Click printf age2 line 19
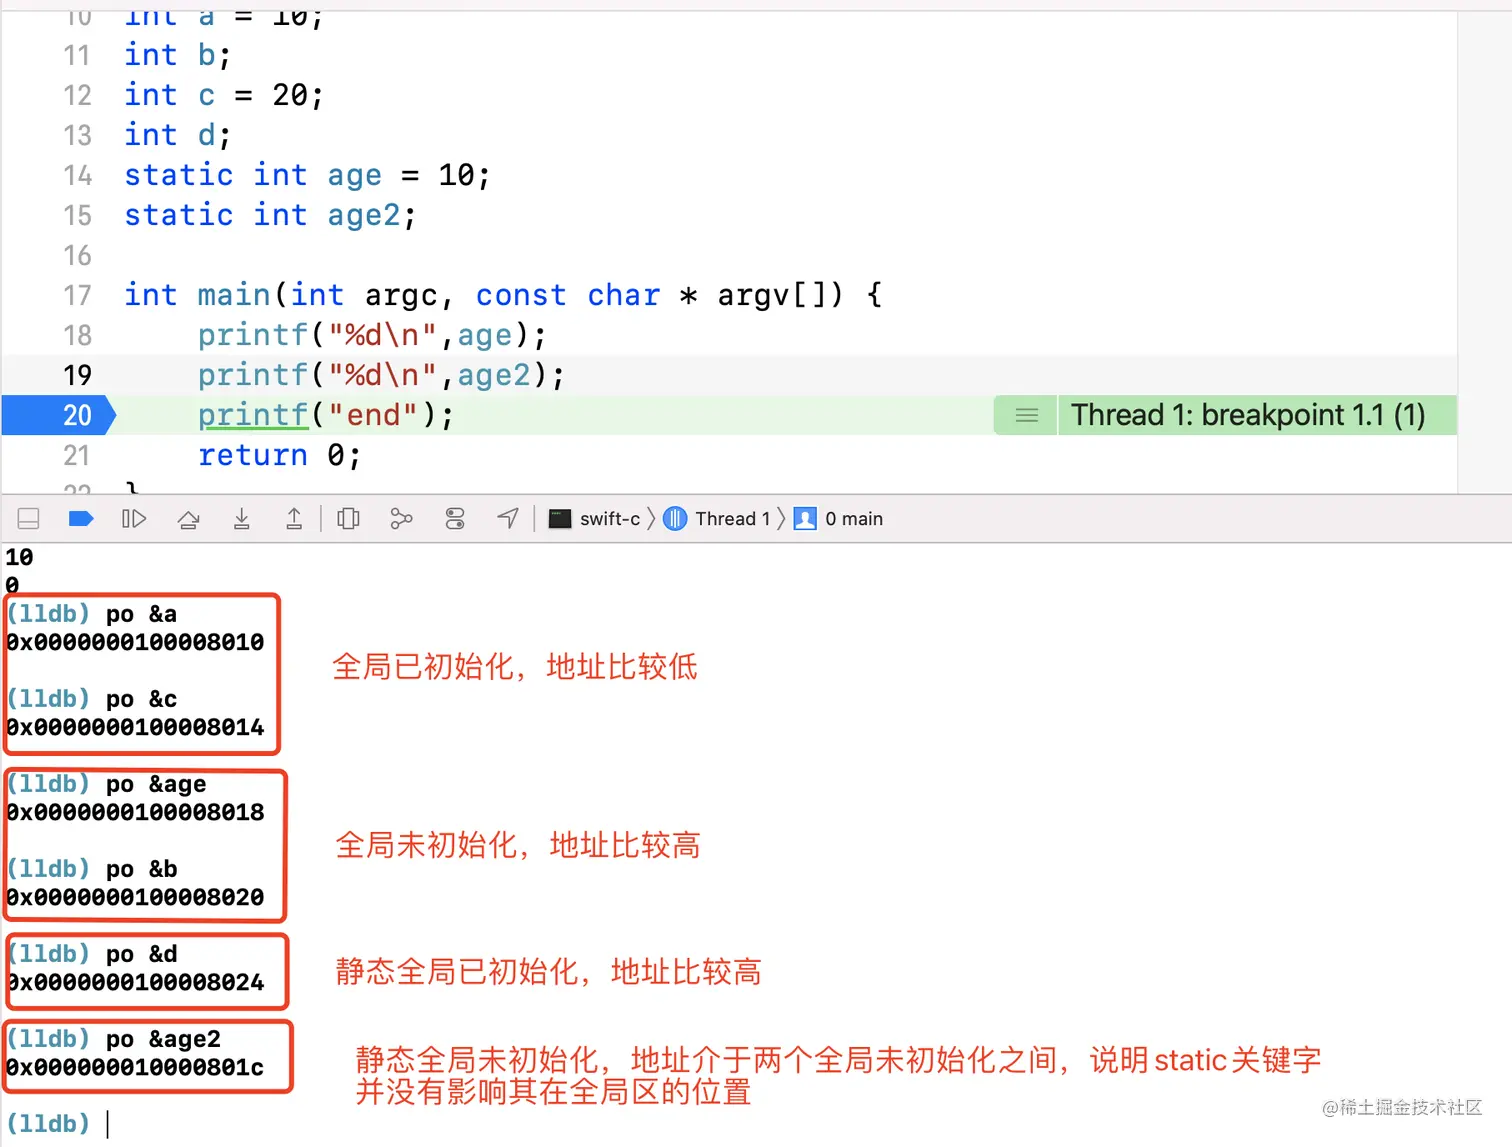 coord(381,375)
